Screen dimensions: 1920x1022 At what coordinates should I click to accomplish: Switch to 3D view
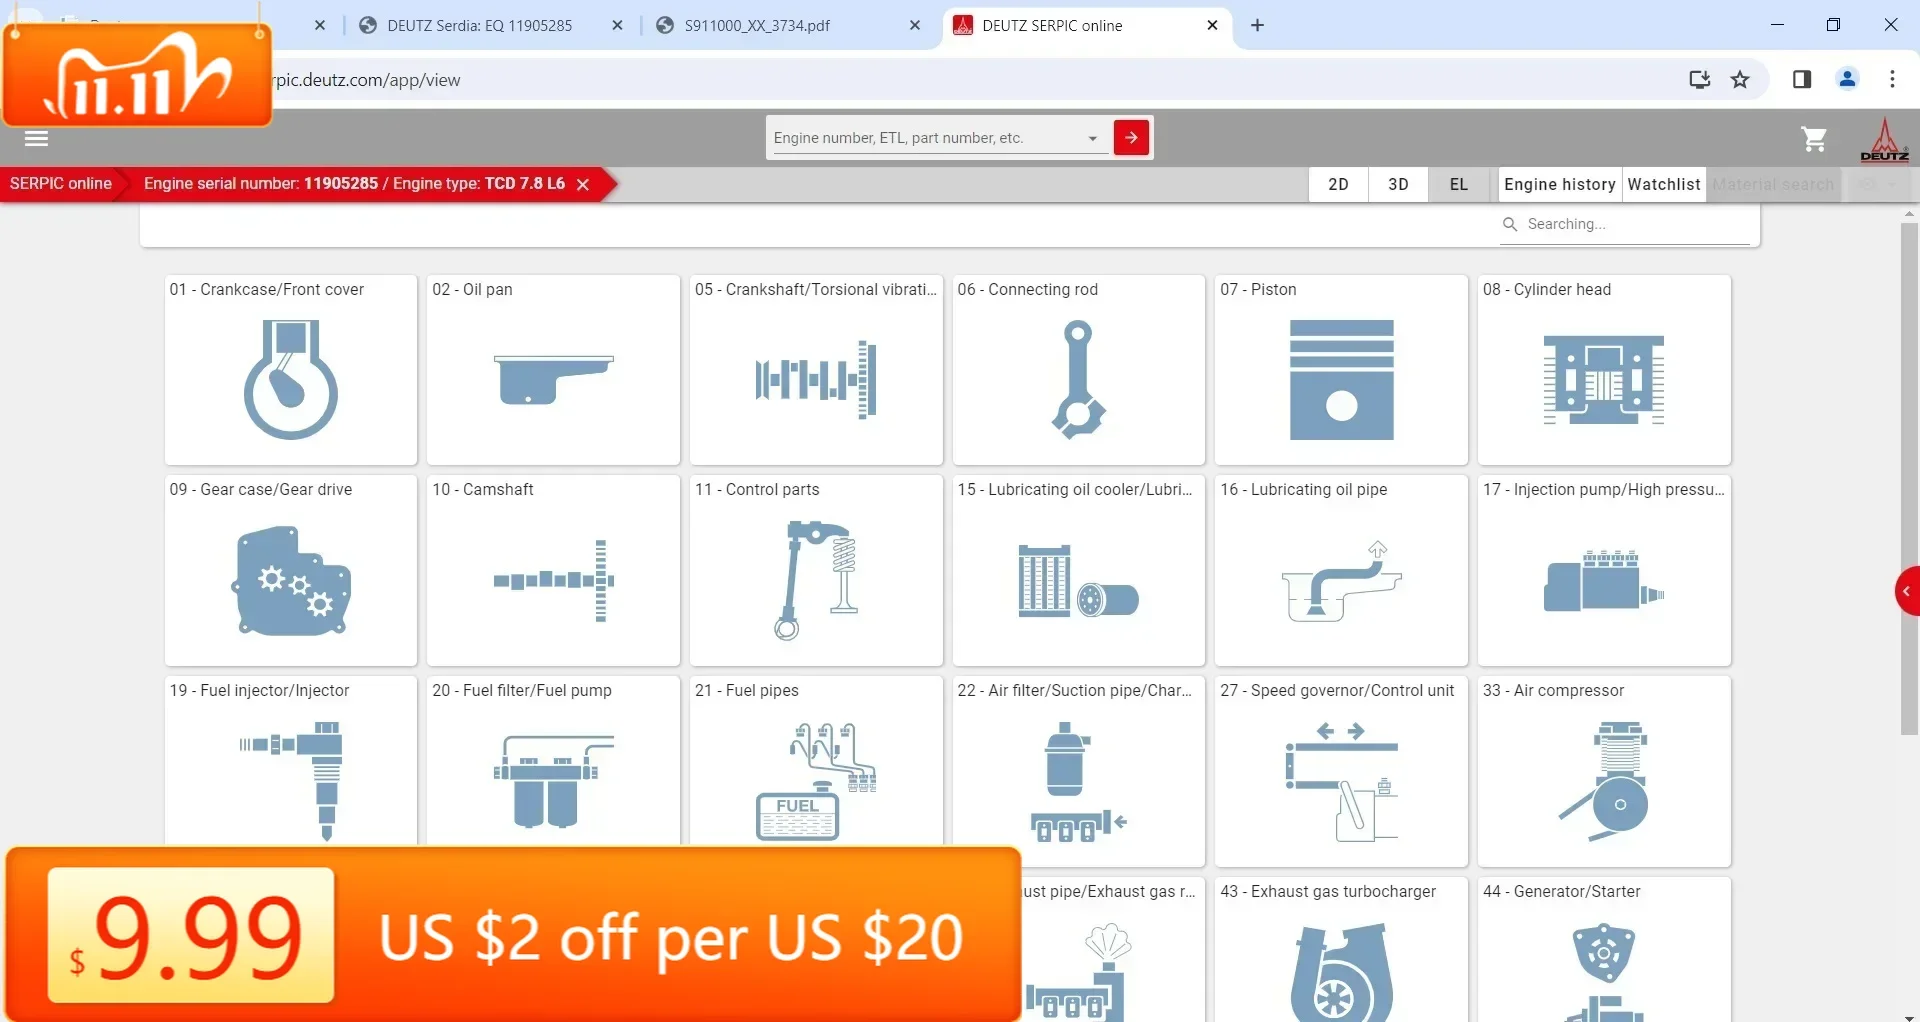pos(1398,184)
